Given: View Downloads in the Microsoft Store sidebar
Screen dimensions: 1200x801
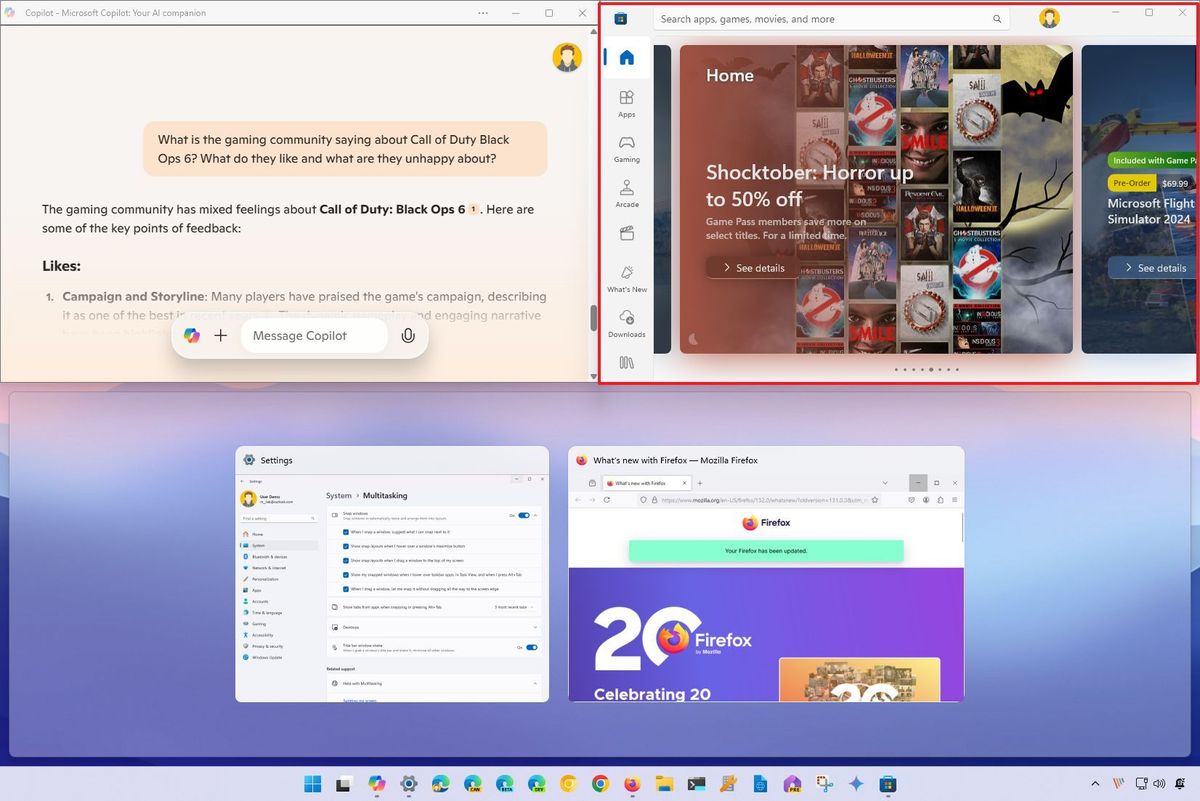Looking at the screenshot, I should [x=626, y=322].
